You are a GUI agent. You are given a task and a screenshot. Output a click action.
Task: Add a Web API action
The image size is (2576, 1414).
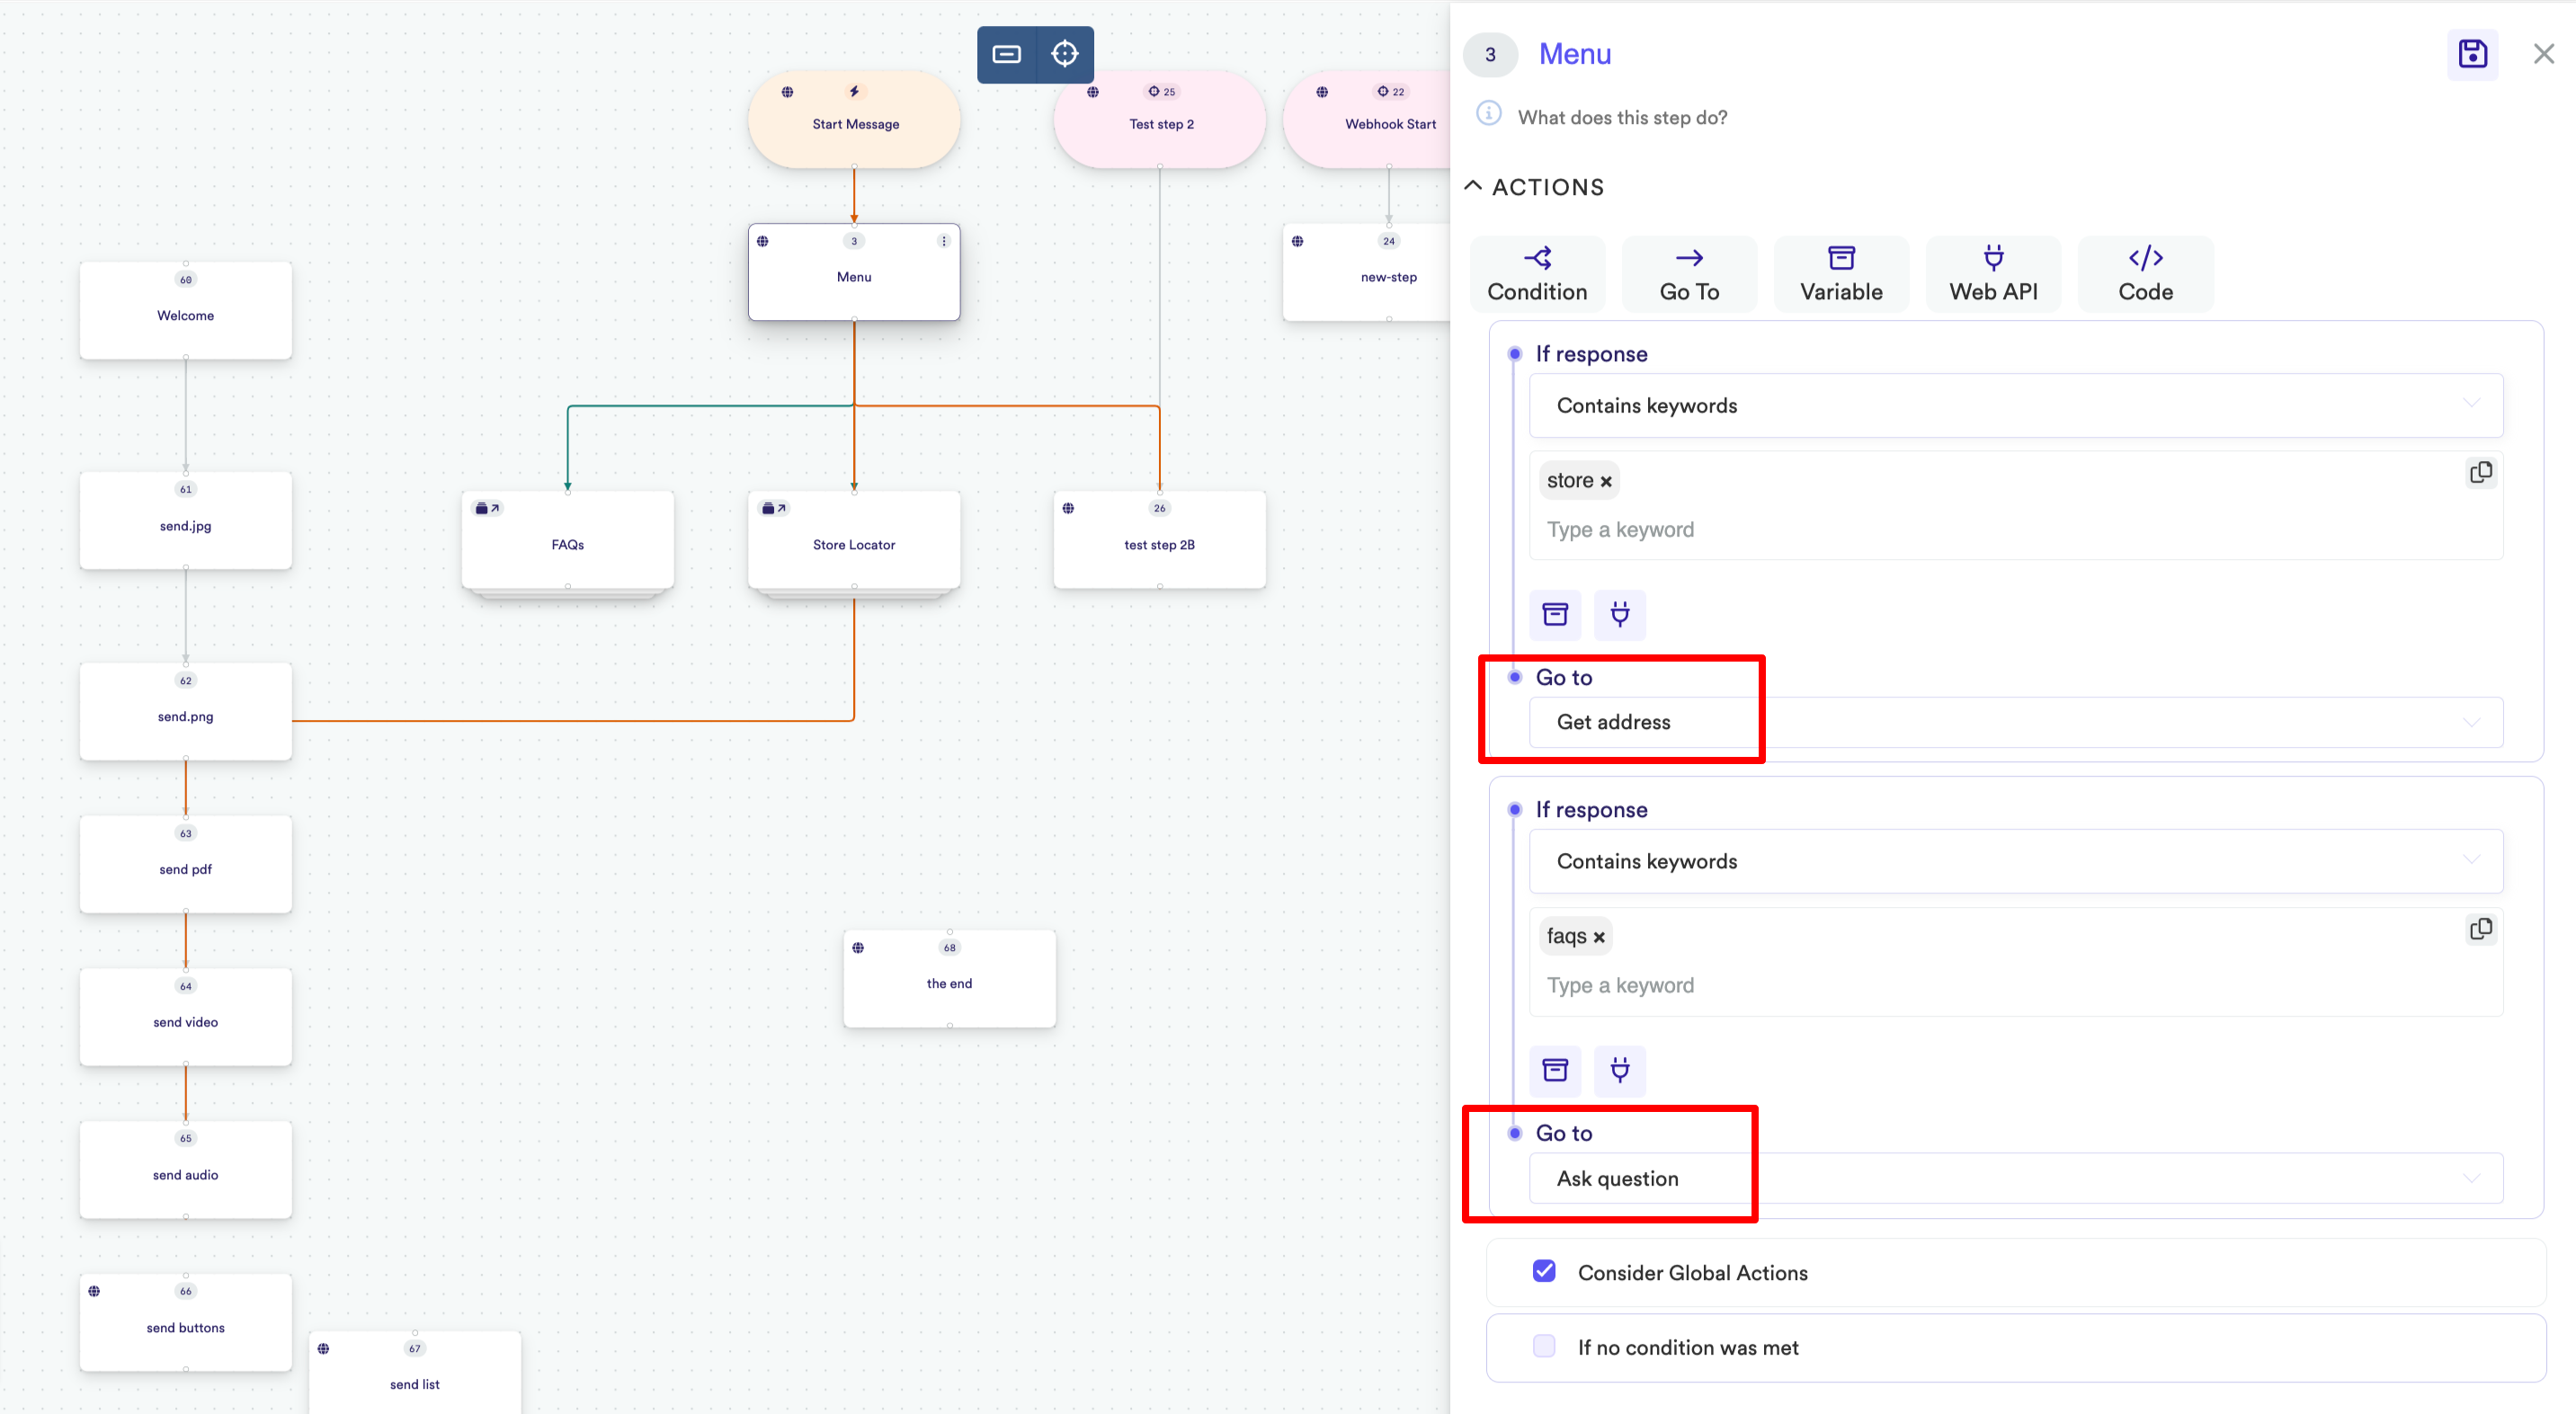[x=1993, y=274]
